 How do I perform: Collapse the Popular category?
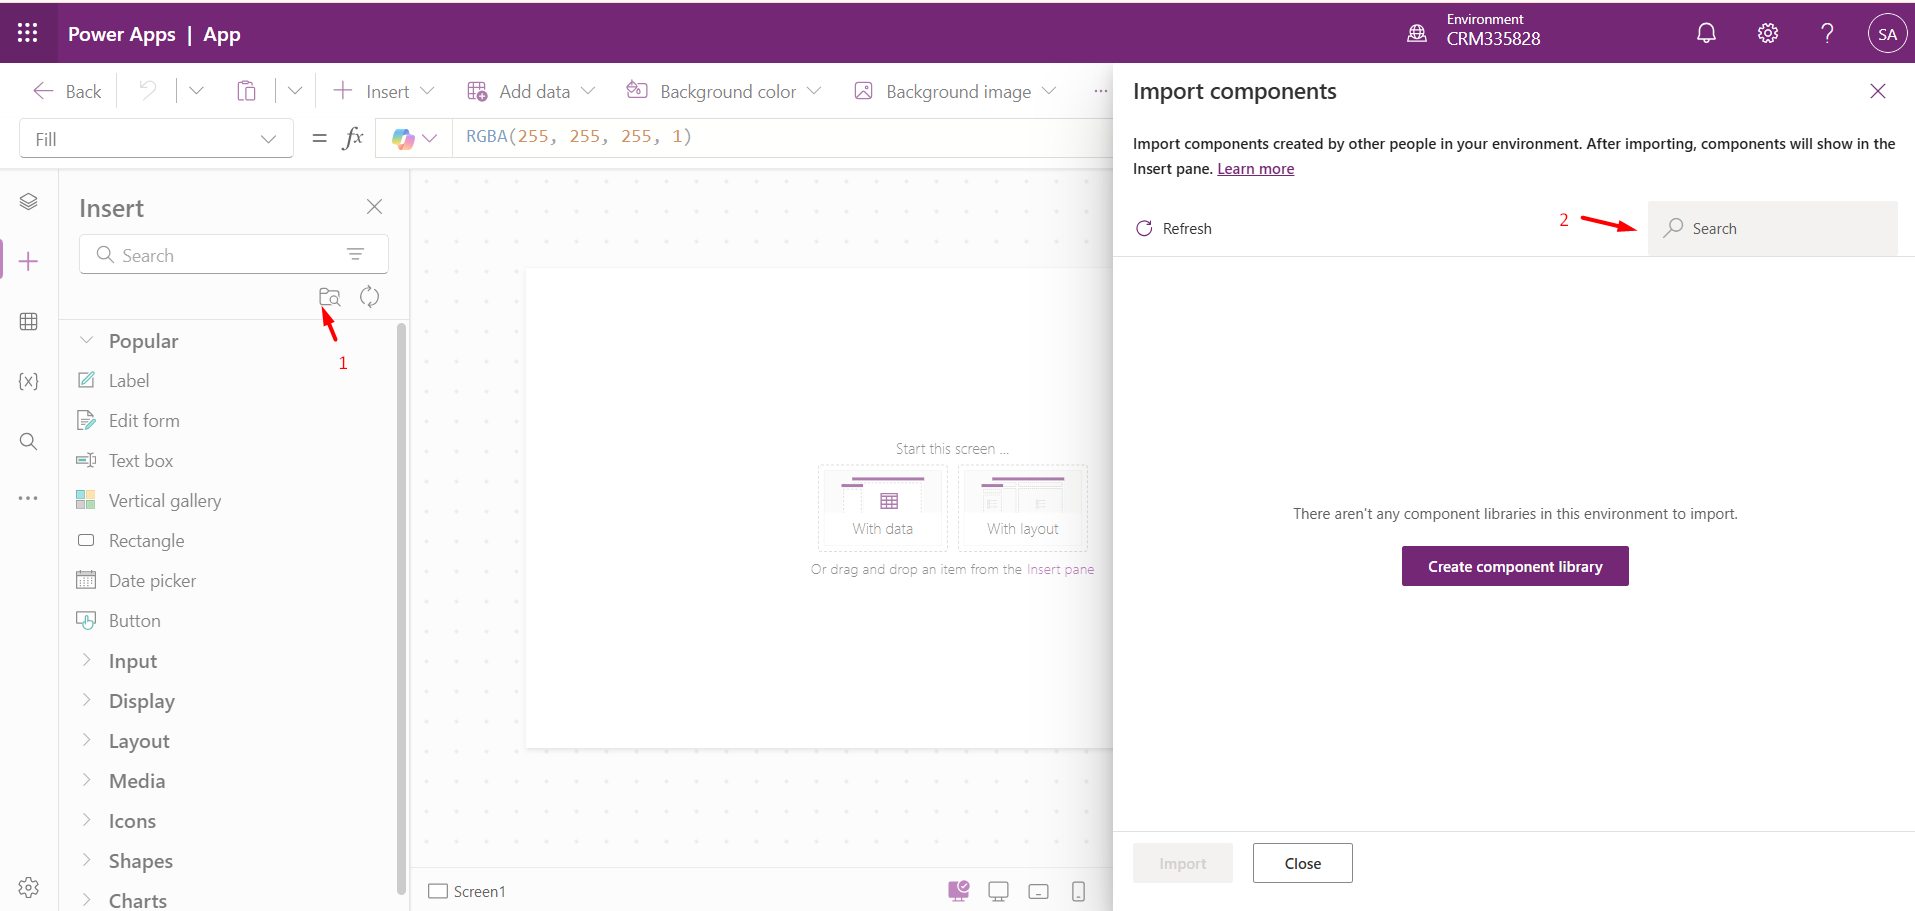[87, 341]
